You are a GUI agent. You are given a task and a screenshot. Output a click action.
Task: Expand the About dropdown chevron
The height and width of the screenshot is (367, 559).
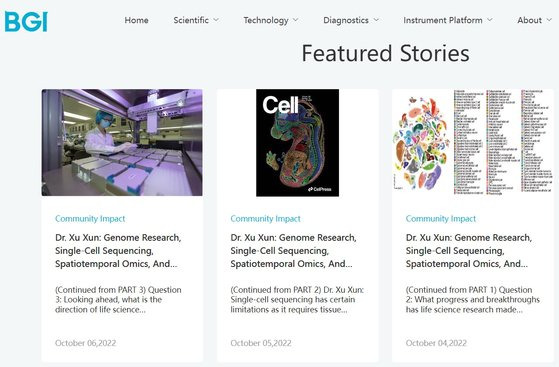point(549,20)
